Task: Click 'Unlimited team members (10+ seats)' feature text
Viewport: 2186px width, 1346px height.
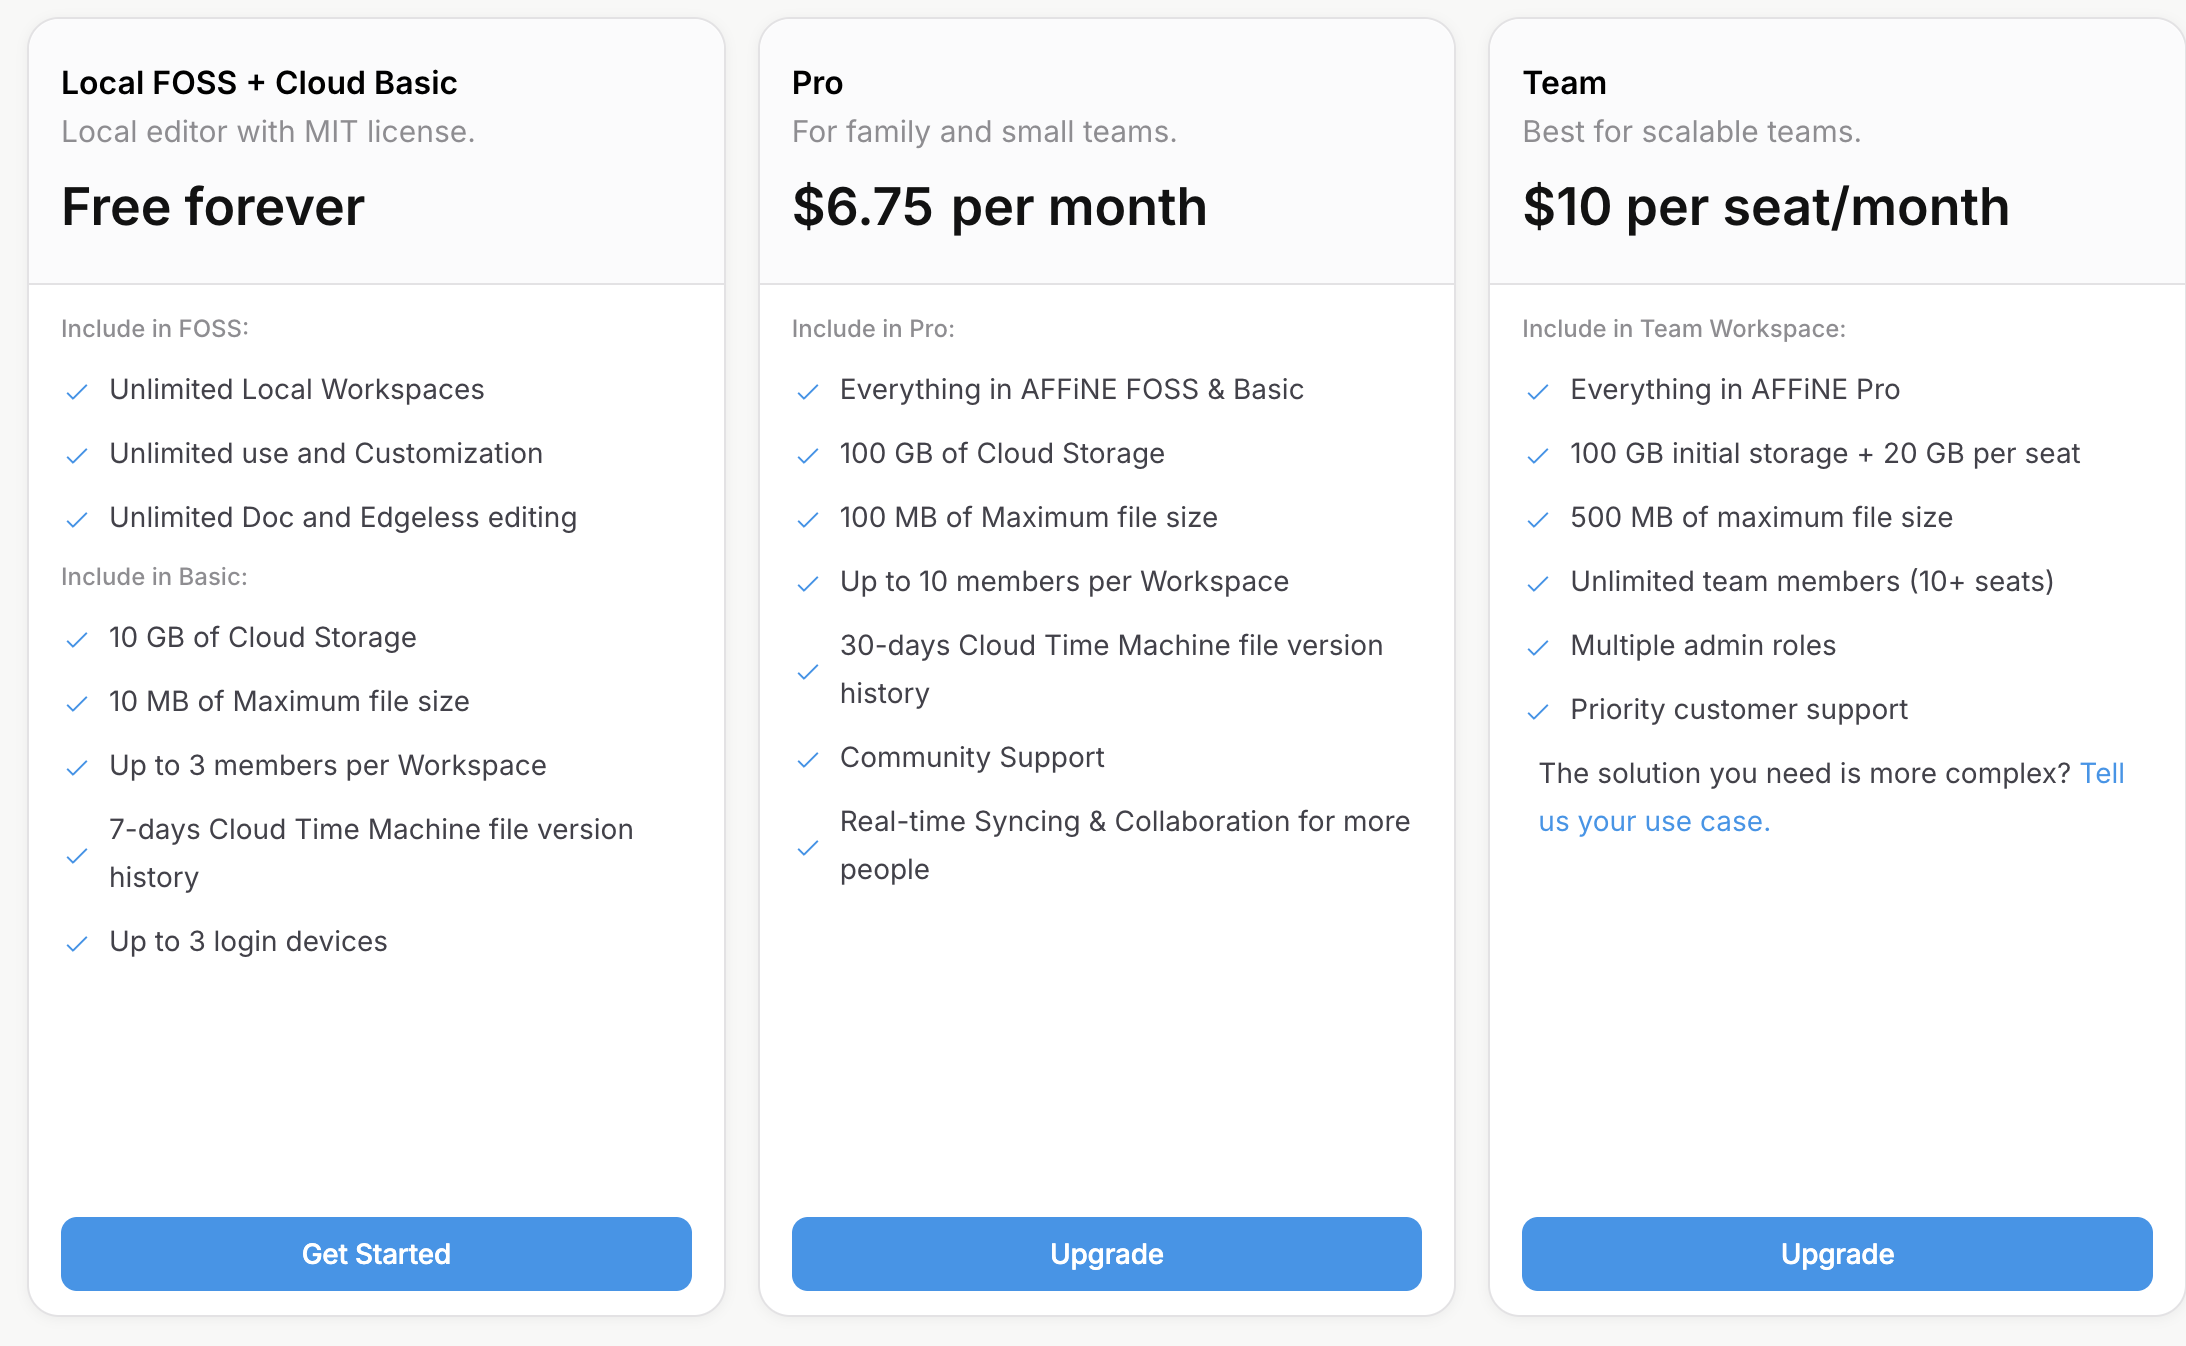Action: [x=1811, y=581]
